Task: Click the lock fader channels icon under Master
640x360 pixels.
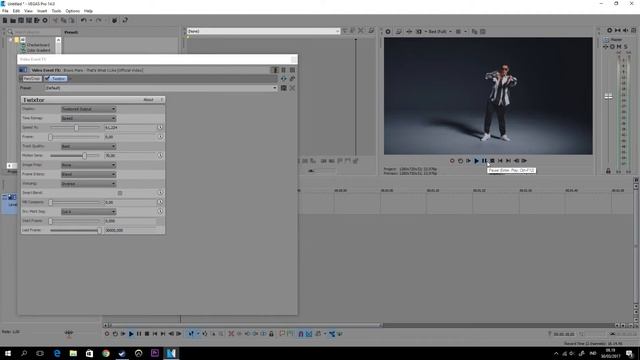Action: [x=608, y=171]
